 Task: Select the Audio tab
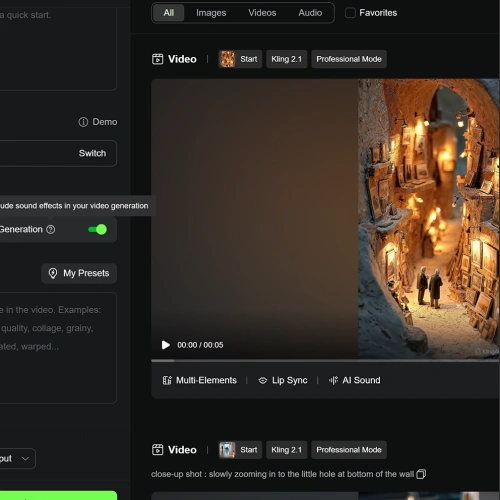tap(310, 13)
